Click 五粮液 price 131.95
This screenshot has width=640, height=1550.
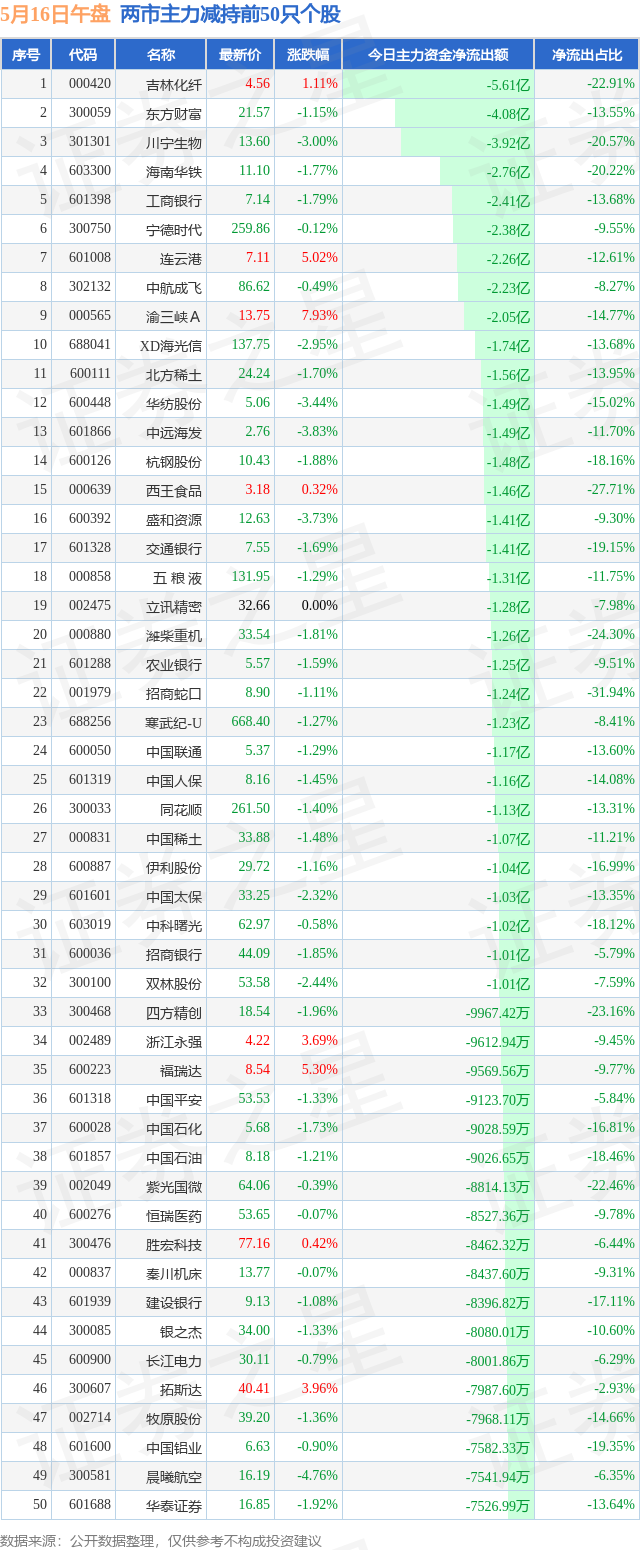coord(250,577)
